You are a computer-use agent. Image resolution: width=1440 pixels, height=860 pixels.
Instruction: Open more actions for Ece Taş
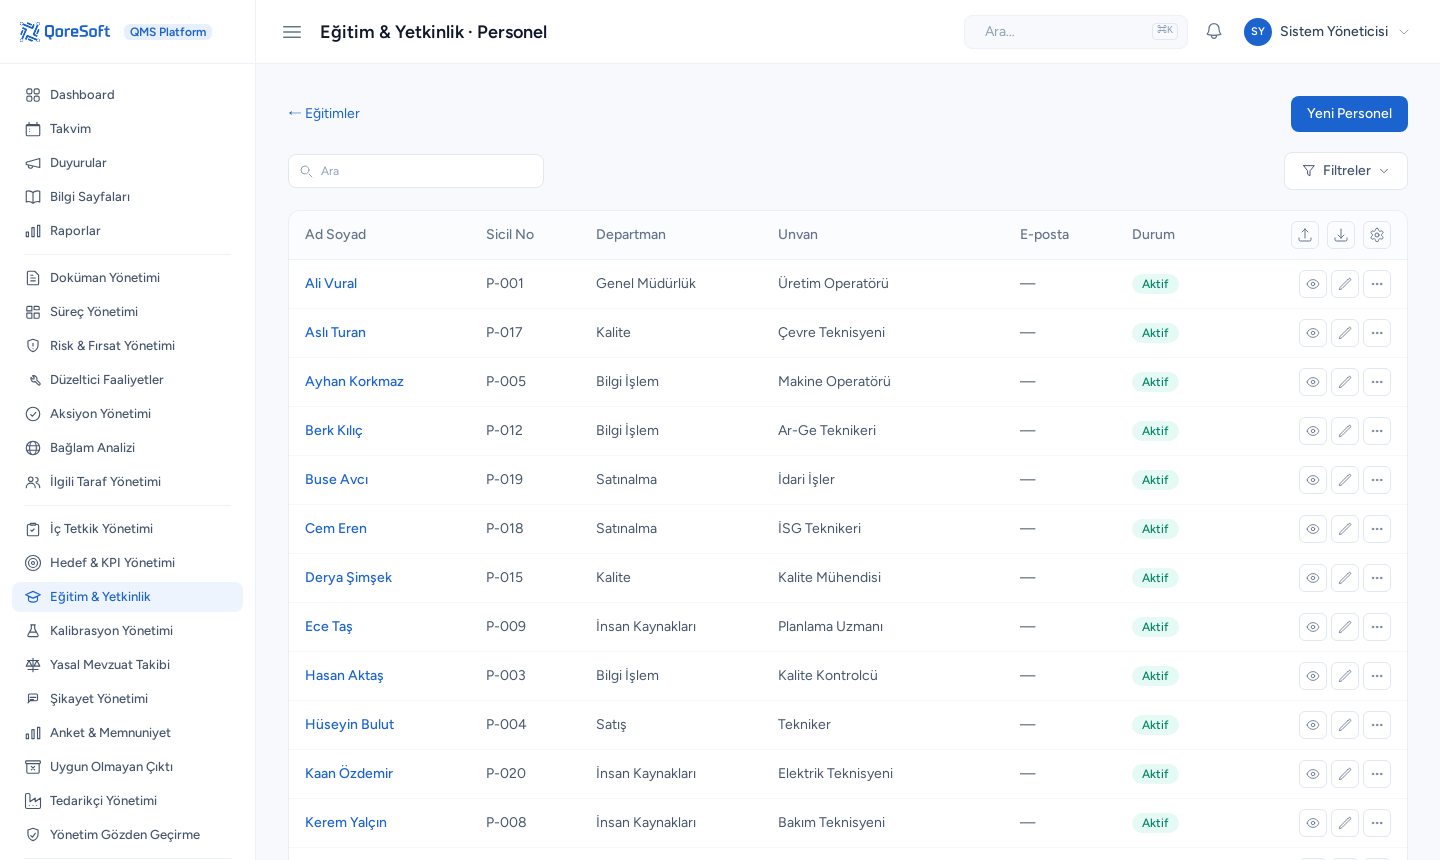pos(1377,627)
